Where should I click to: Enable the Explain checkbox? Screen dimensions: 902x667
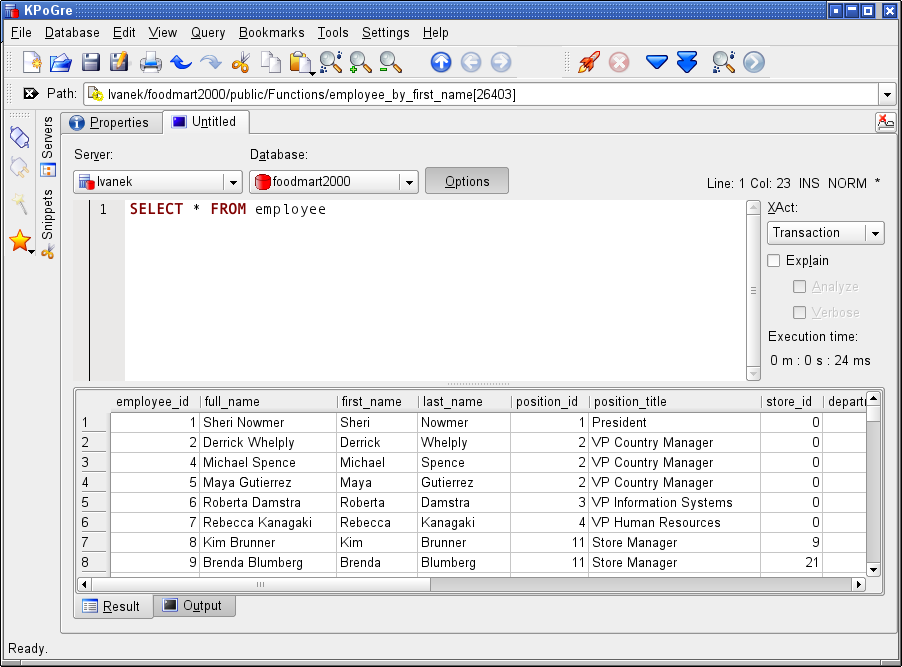click(774, 261)
